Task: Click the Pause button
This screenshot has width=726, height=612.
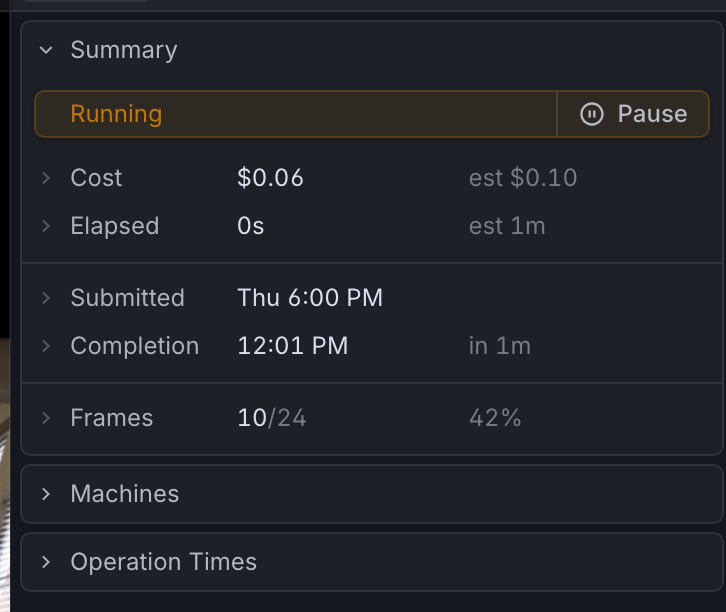Action: pos(633,114)
